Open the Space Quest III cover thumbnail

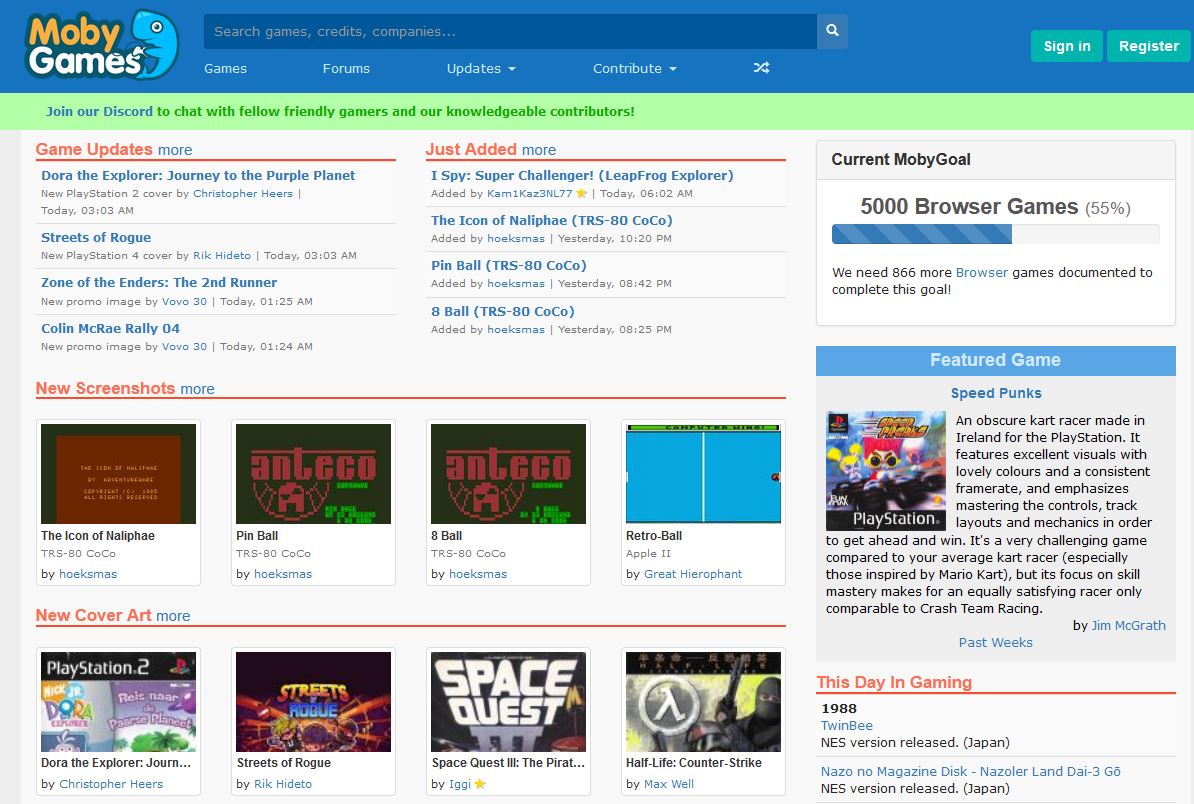coord(508,701)
